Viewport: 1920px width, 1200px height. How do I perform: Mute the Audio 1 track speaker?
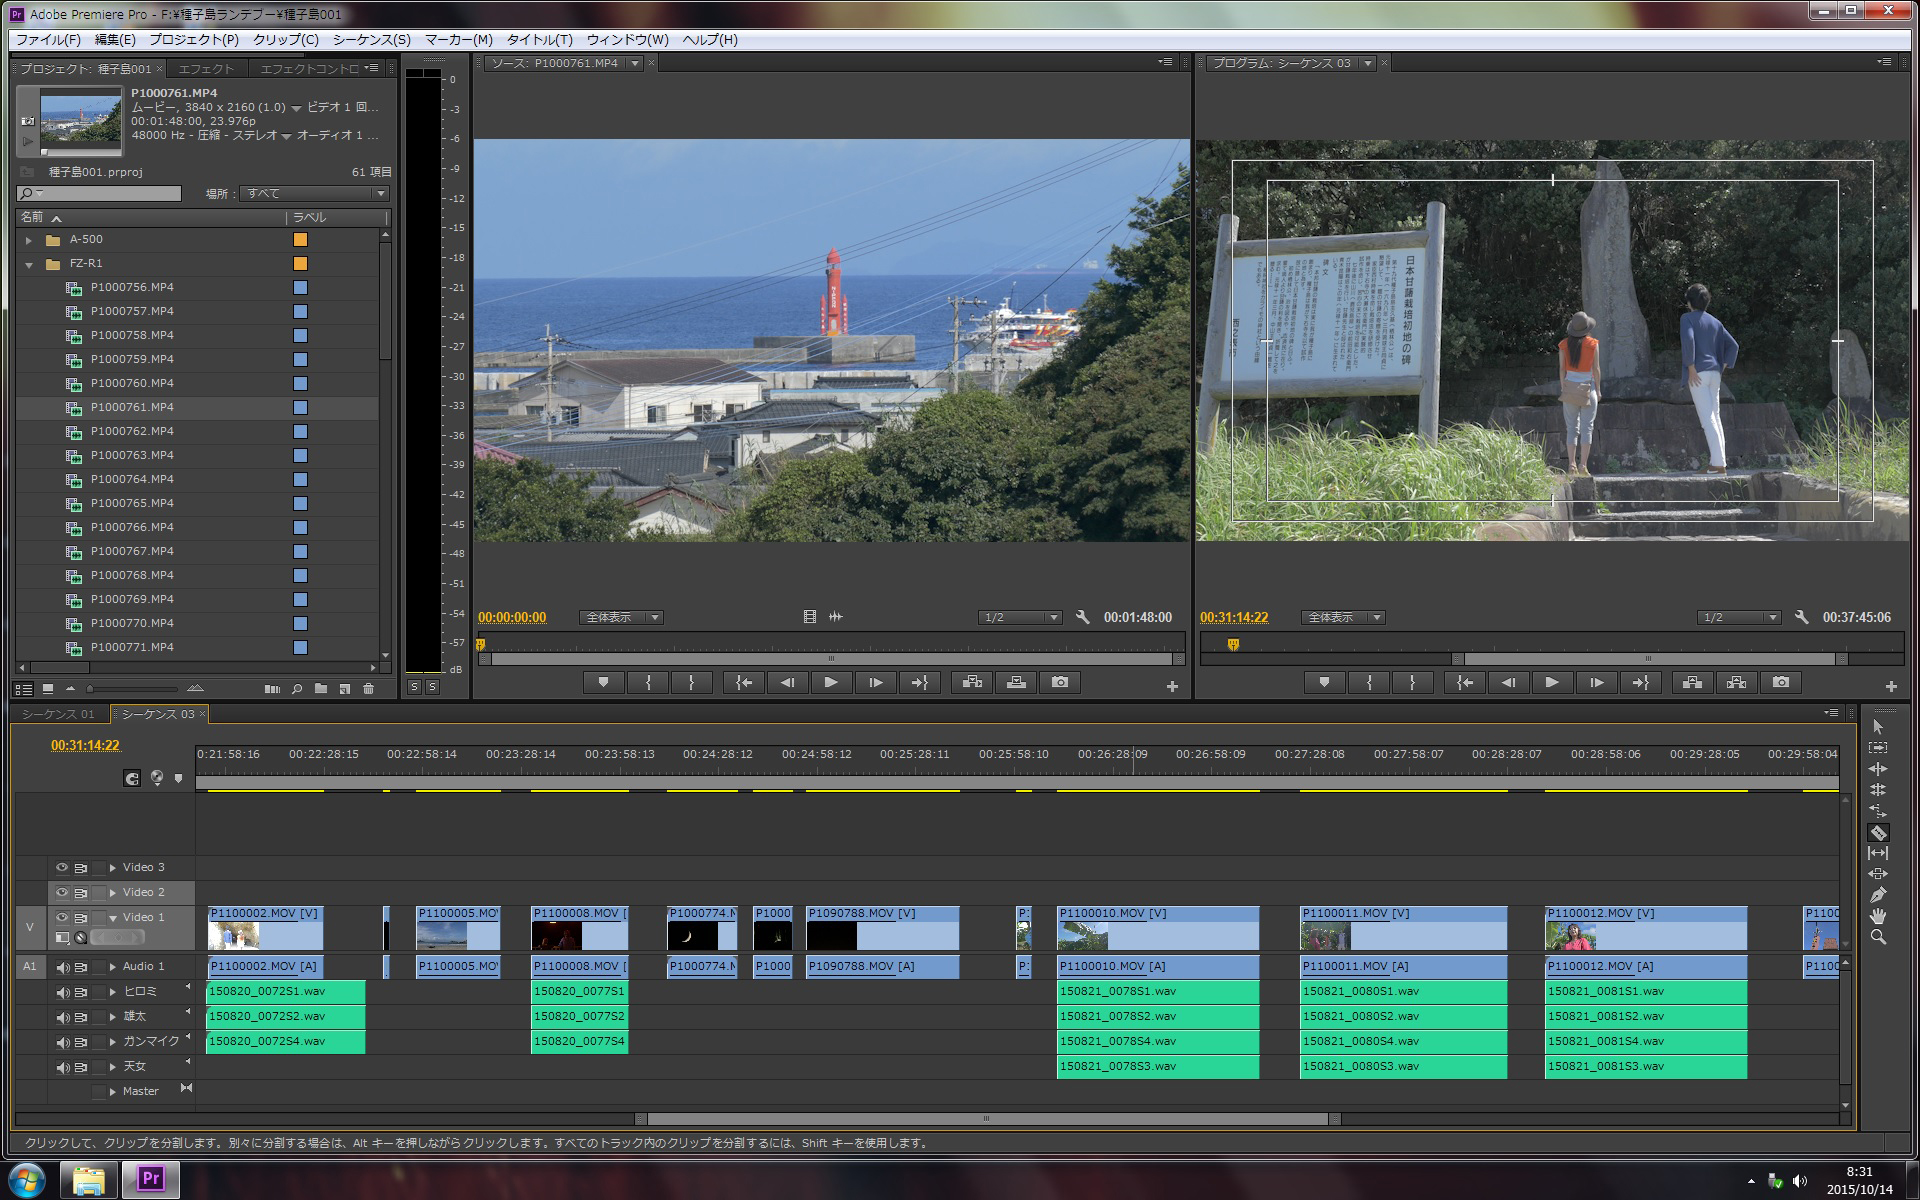[x=62, y=967]
